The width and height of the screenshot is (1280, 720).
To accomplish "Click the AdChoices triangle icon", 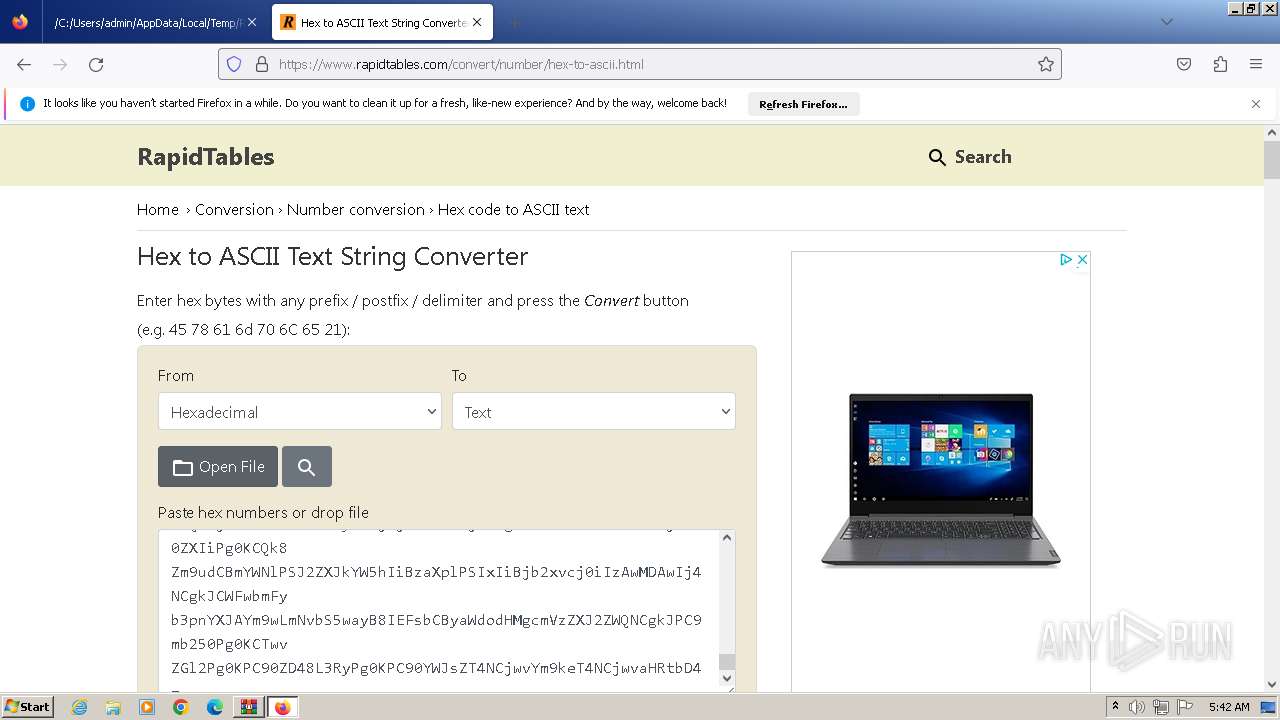I will [x=1066, y=260].
